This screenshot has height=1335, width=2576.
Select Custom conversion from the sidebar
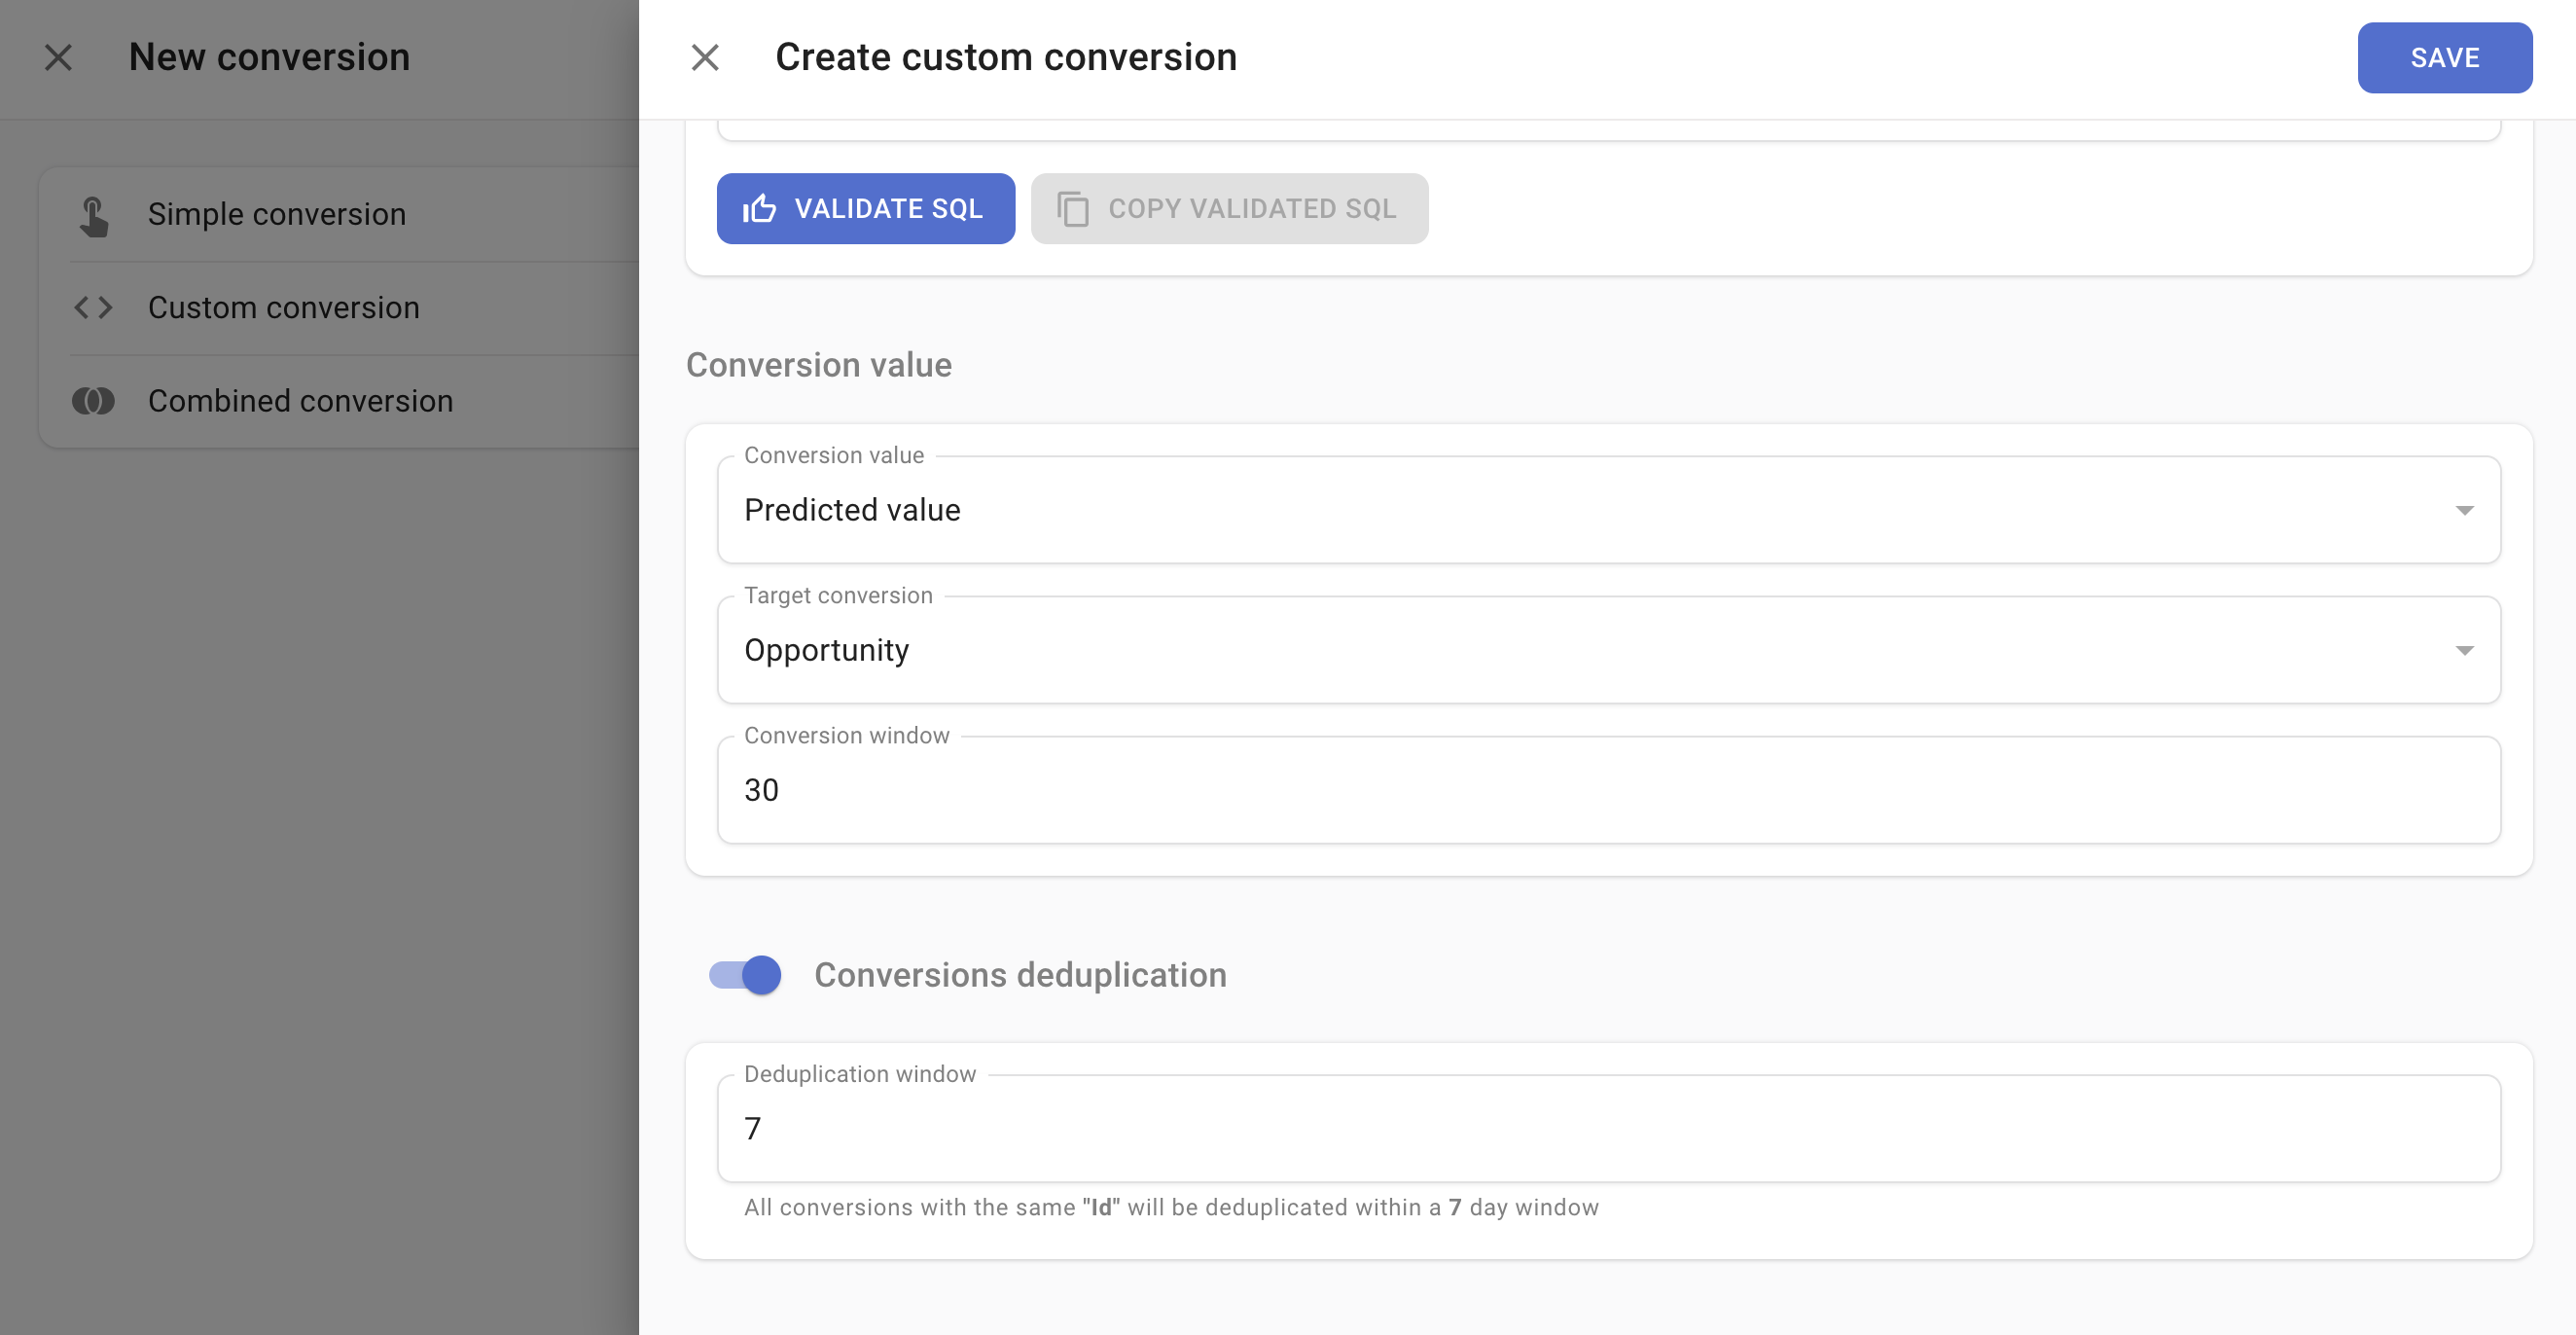point(284,307)
